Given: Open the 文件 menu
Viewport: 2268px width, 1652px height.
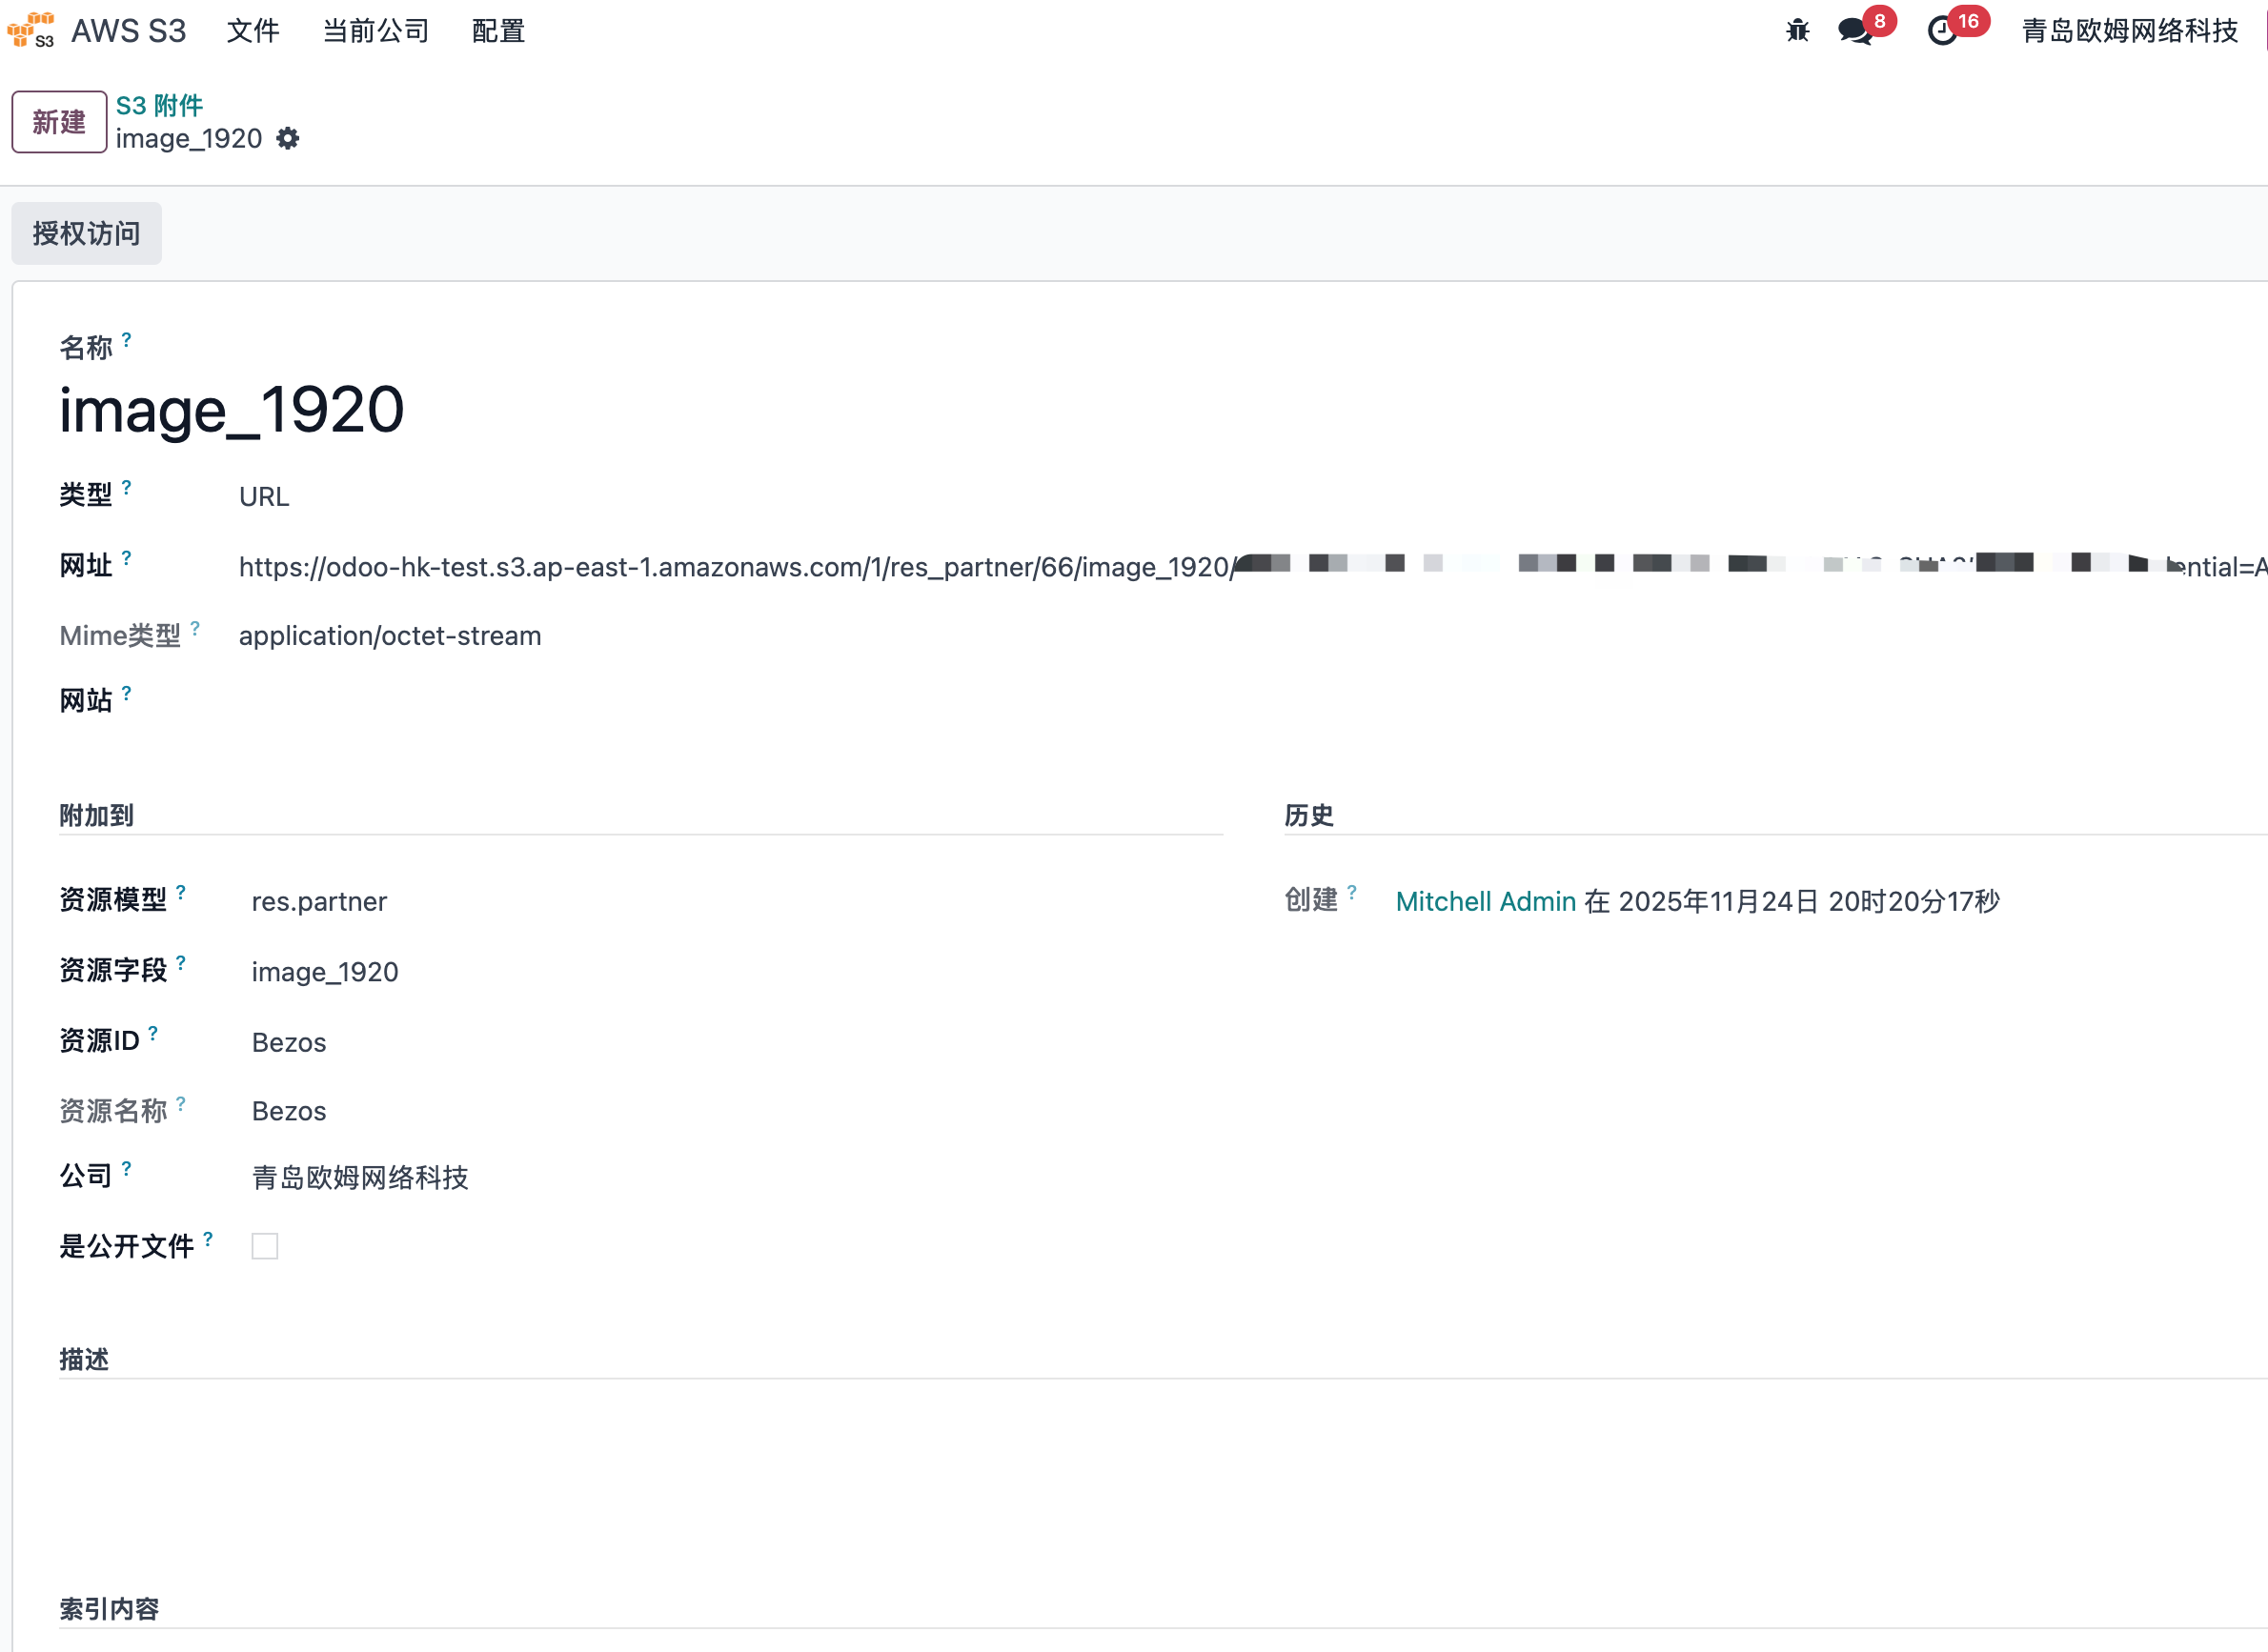Looking at the screenshot, I should [x=253, y=31].
